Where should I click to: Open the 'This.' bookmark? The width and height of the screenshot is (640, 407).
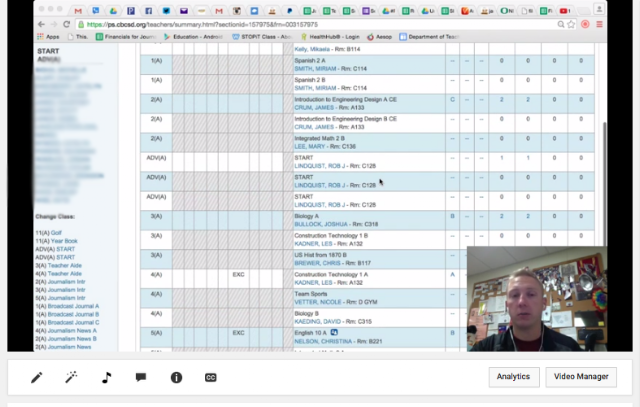pyautogui.click(x=78, y=37)
